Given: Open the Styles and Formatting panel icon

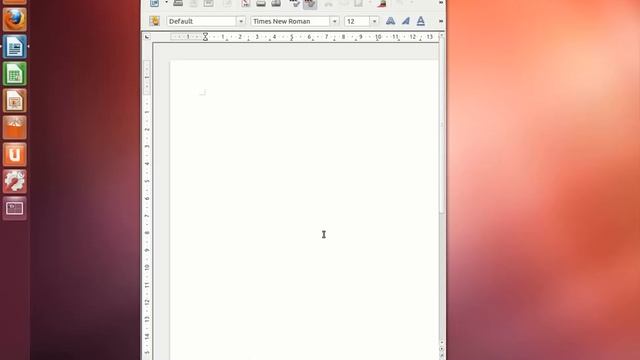Looking at the screenshot, I should pos(154,21).
